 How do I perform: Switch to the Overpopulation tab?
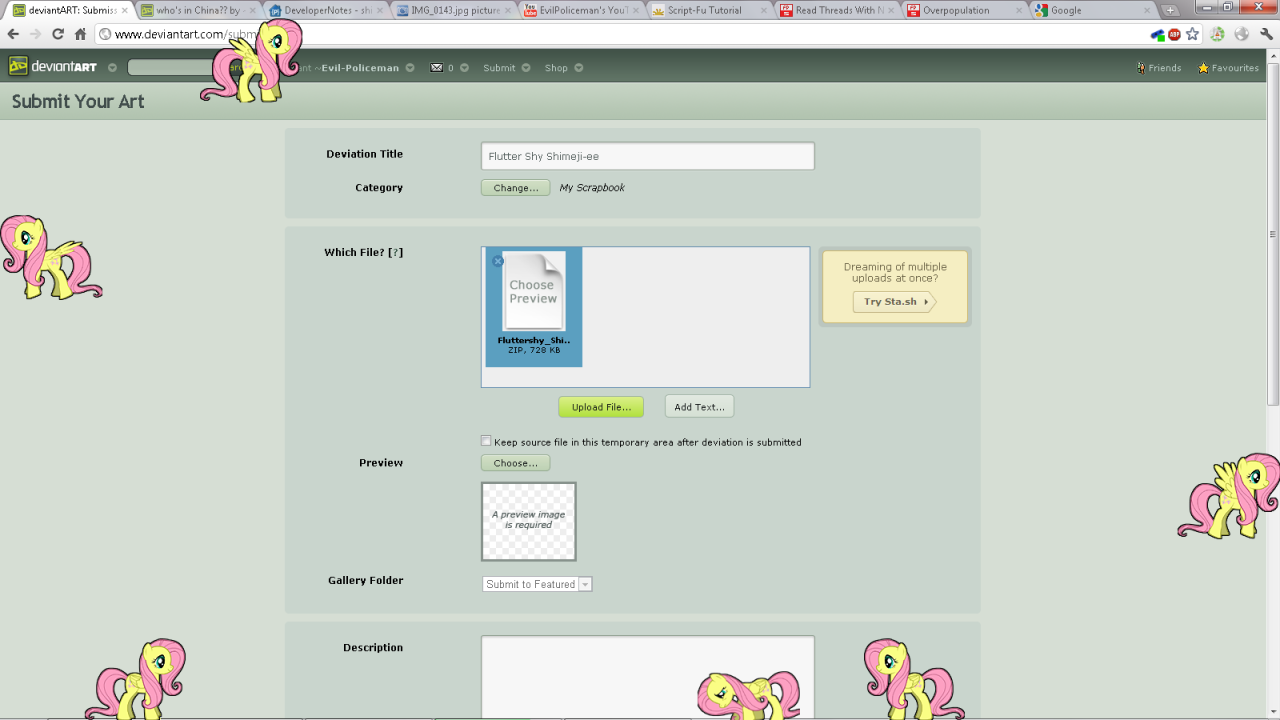click(x=965, y=10)
